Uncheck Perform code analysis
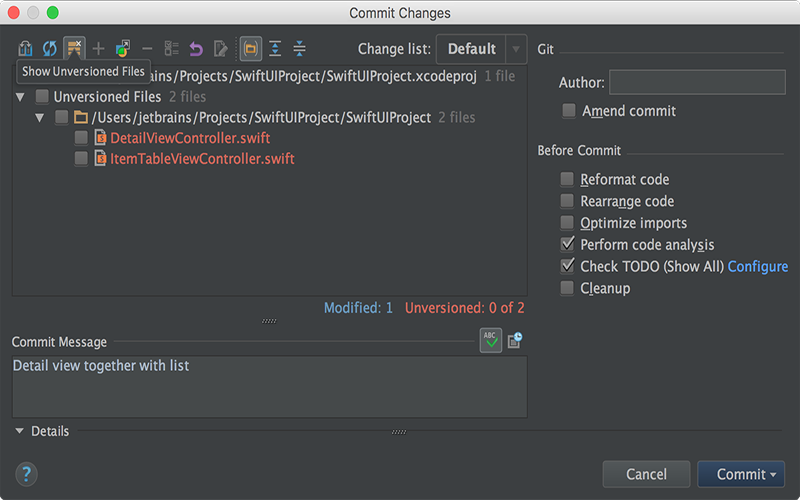Image resolution: width=800 pixels, height=500 pixels. [x=567, y=244]
